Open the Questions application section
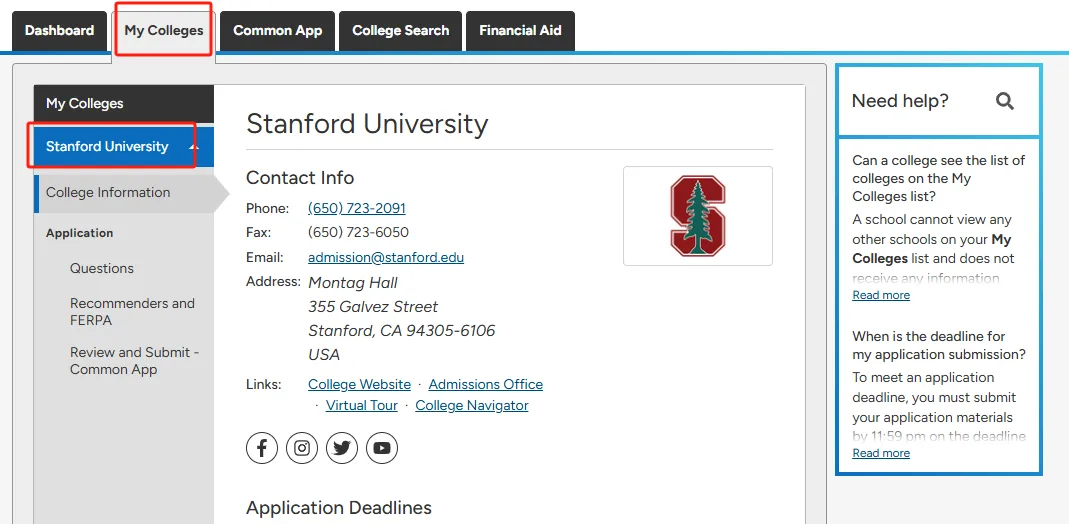The width and height of the screenshot is (1069, 524). [x=102, y=269]
